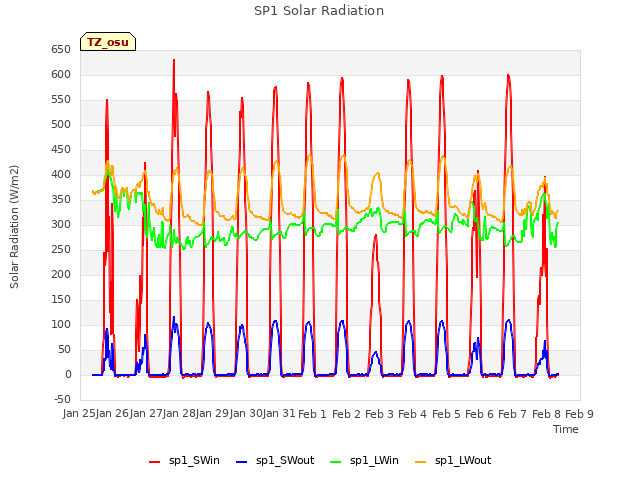
Task: Click the Jan 31 date tick label
Action: 279,414
